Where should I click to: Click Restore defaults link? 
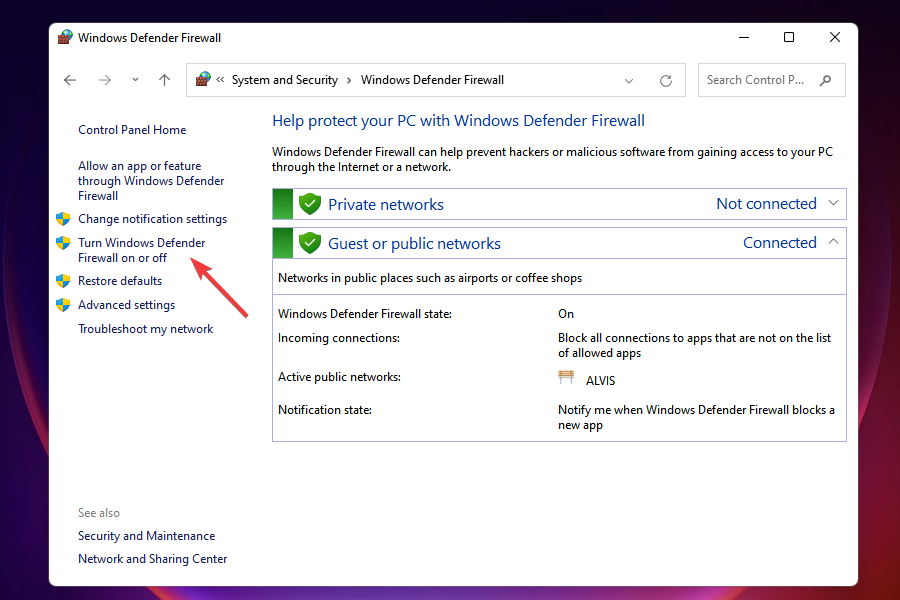click(120, 281)
